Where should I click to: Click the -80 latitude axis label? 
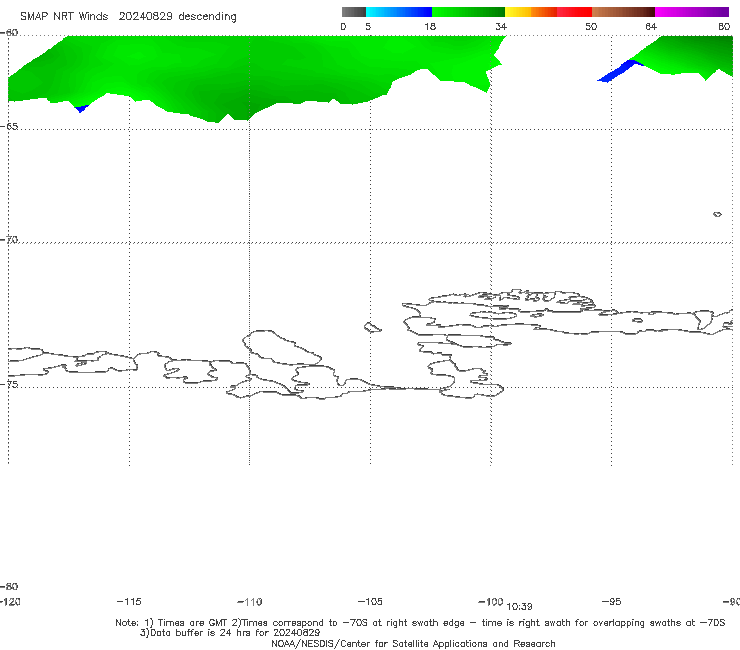(x=9, y=586)
